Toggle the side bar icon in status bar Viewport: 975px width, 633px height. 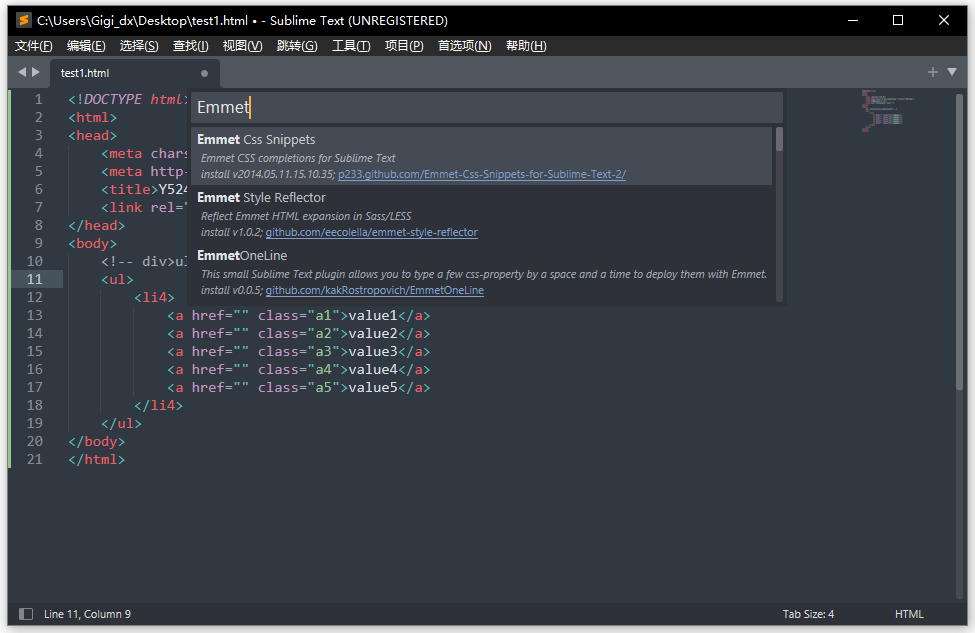[26, 614]
